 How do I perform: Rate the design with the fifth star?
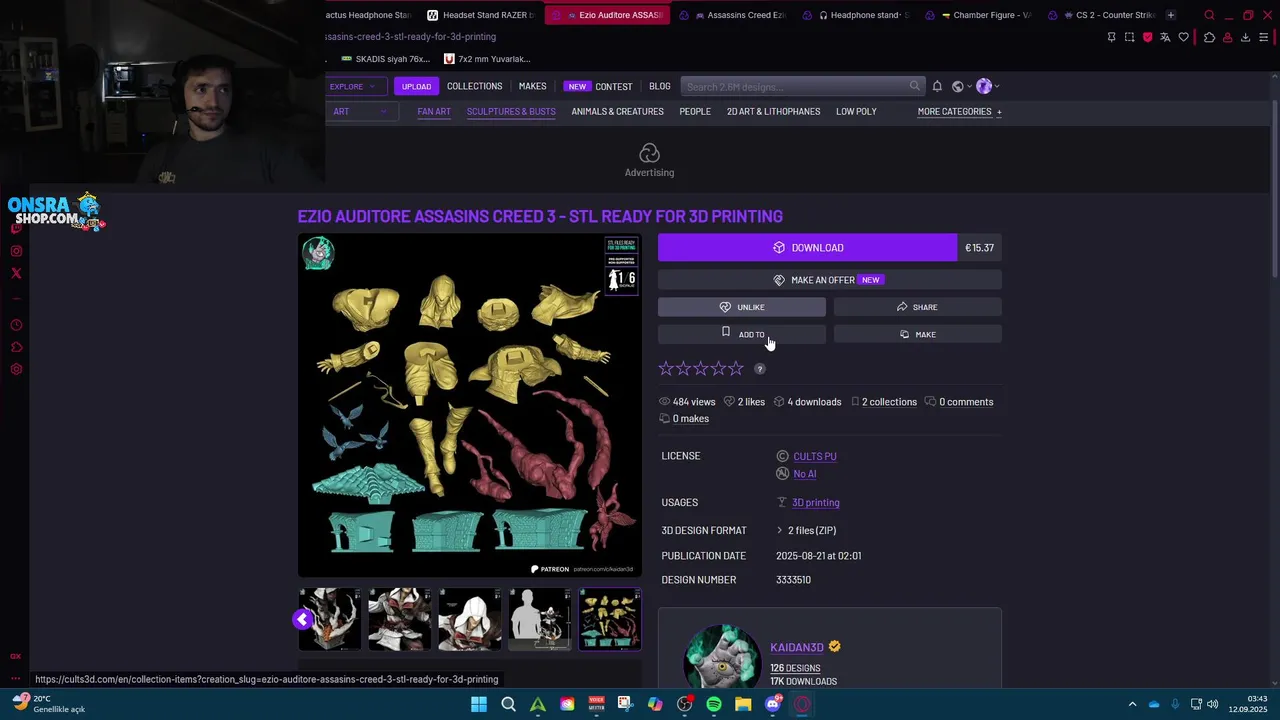[x=736, y=369]
